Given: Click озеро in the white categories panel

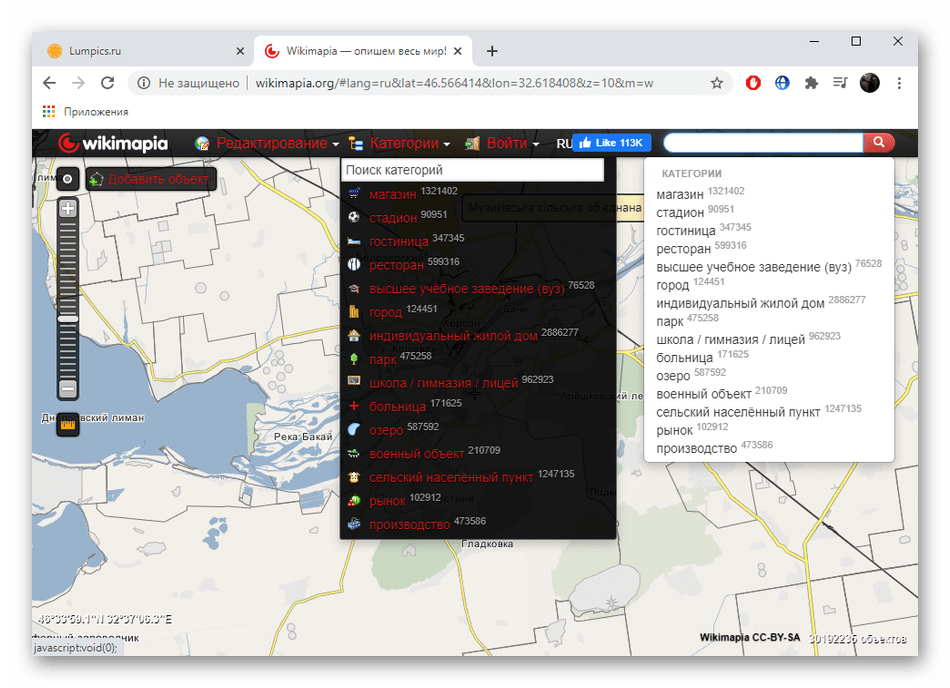Looking at the screenshot, I should (x=673, y=376).
